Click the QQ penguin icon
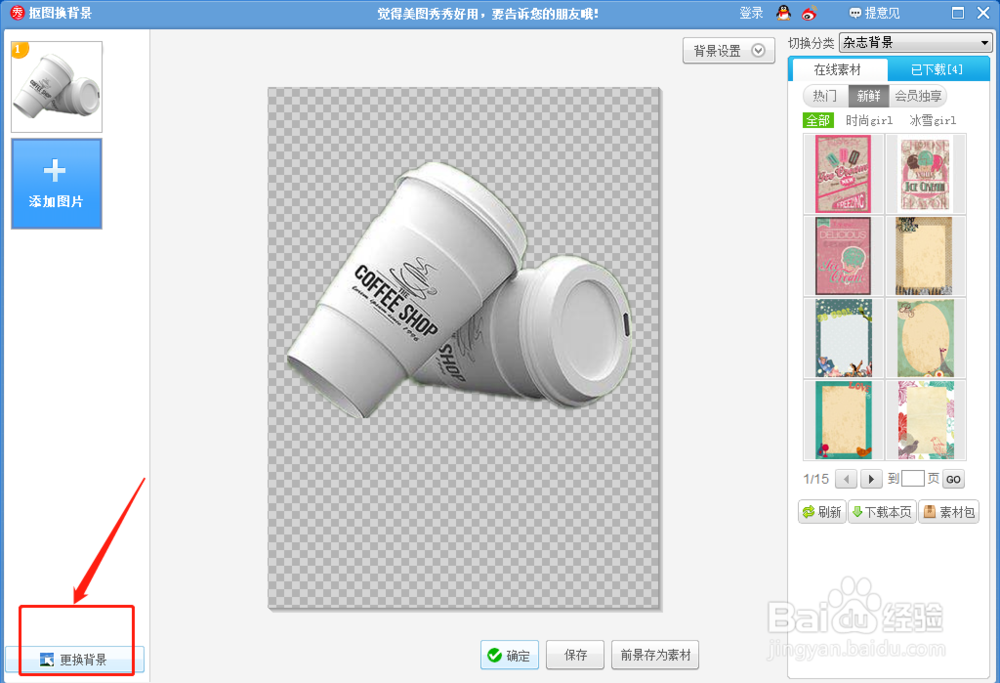Image resolution: width=1000 pixels, height=683 pixels. click(x=783, y=13)
